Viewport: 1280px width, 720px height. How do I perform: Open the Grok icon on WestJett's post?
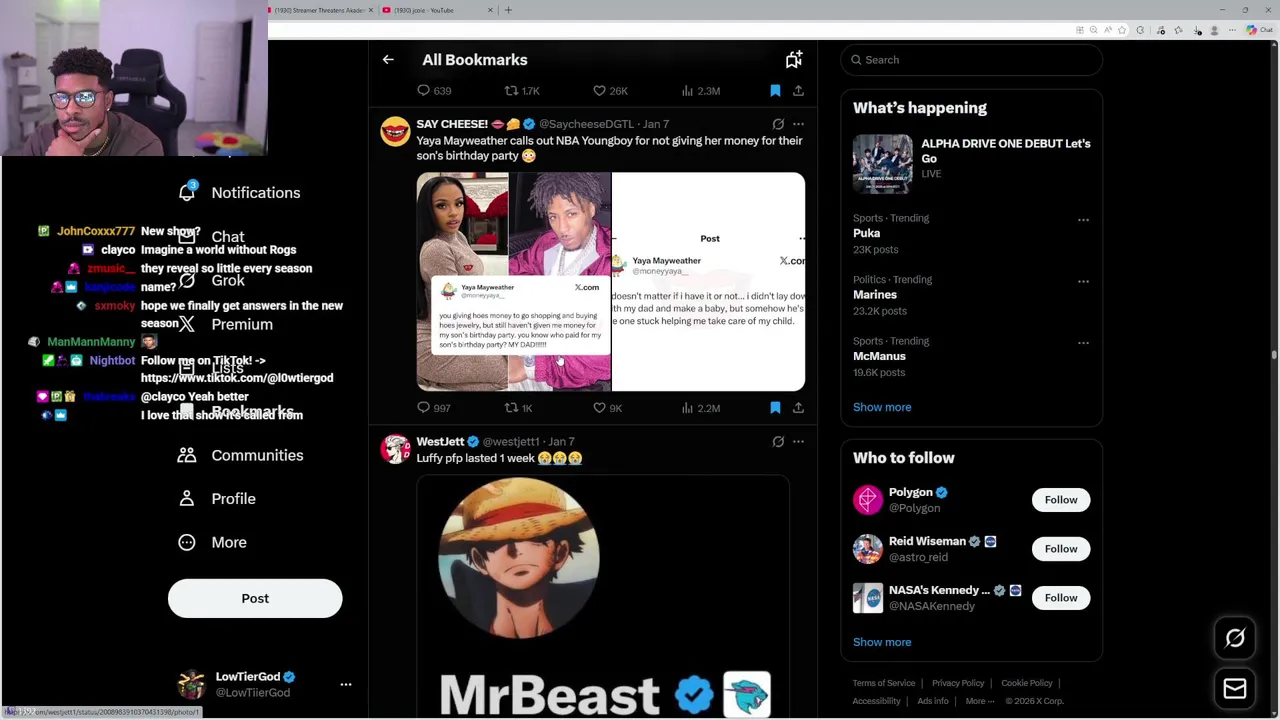coord(778,441)
